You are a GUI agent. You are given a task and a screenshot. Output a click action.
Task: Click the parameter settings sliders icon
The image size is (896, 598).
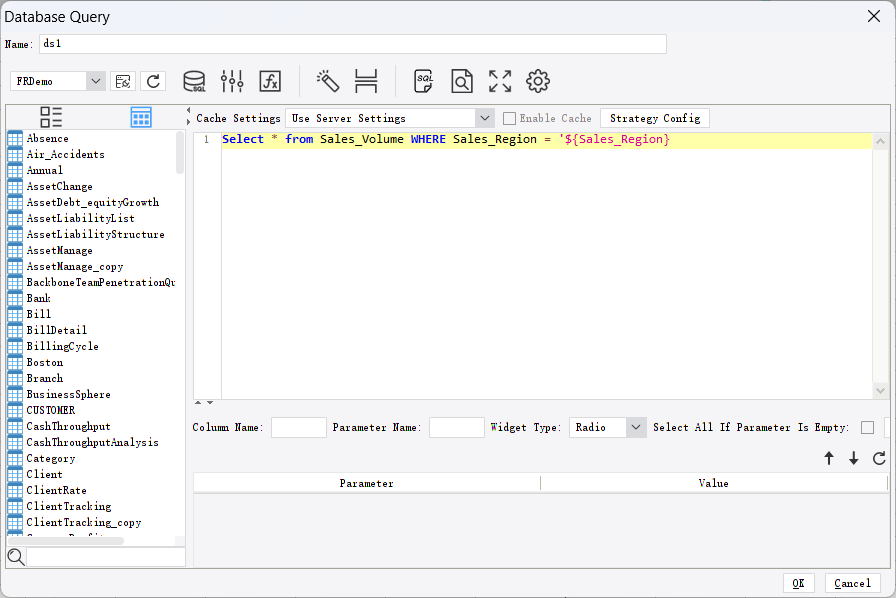[230, 81]
